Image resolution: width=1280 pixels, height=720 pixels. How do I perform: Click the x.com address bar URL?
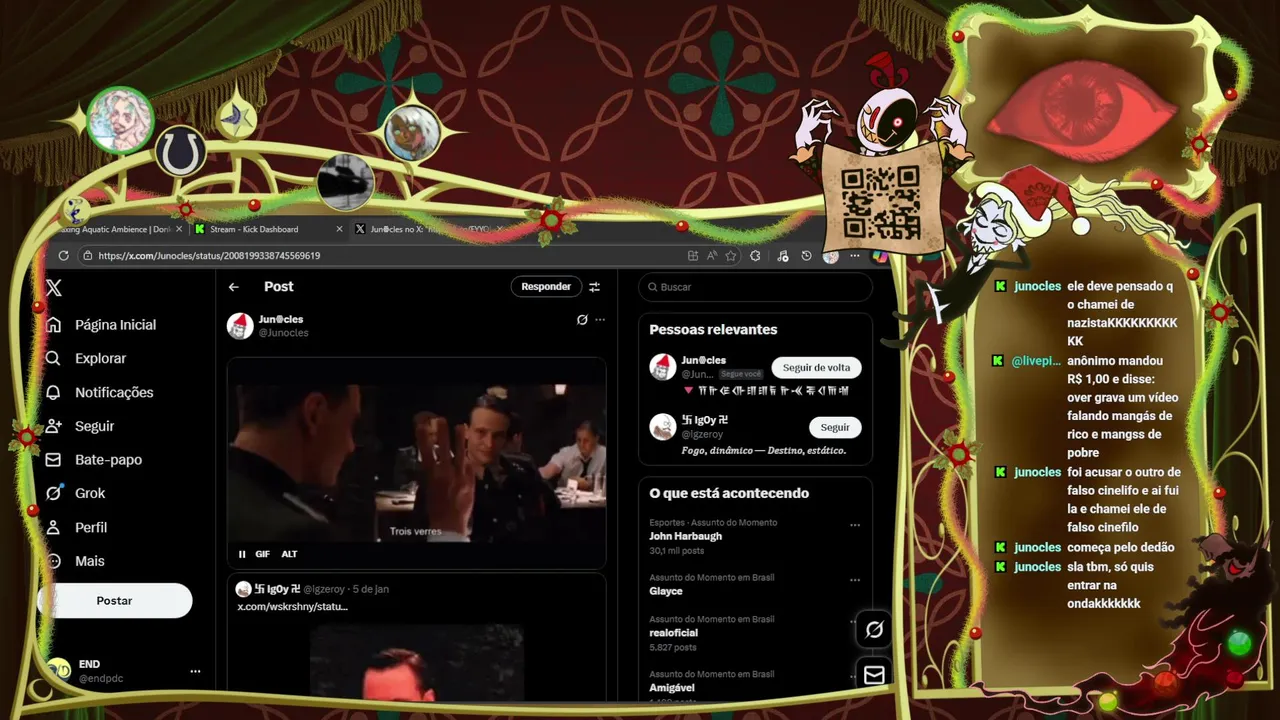[x=209, y=256]
